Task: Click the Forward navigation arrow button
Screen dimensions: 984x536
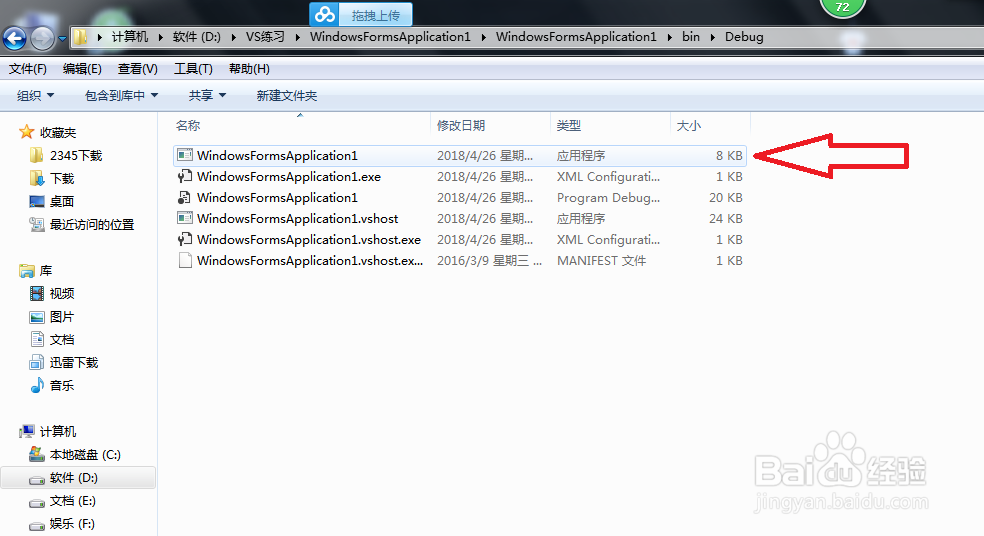Action: click(42, 38)
